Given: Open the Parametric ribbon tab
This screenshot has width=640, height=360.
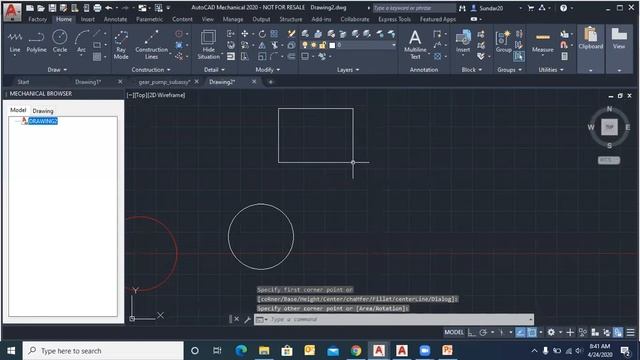Looking at the screenshot, I should coord(149,19).
